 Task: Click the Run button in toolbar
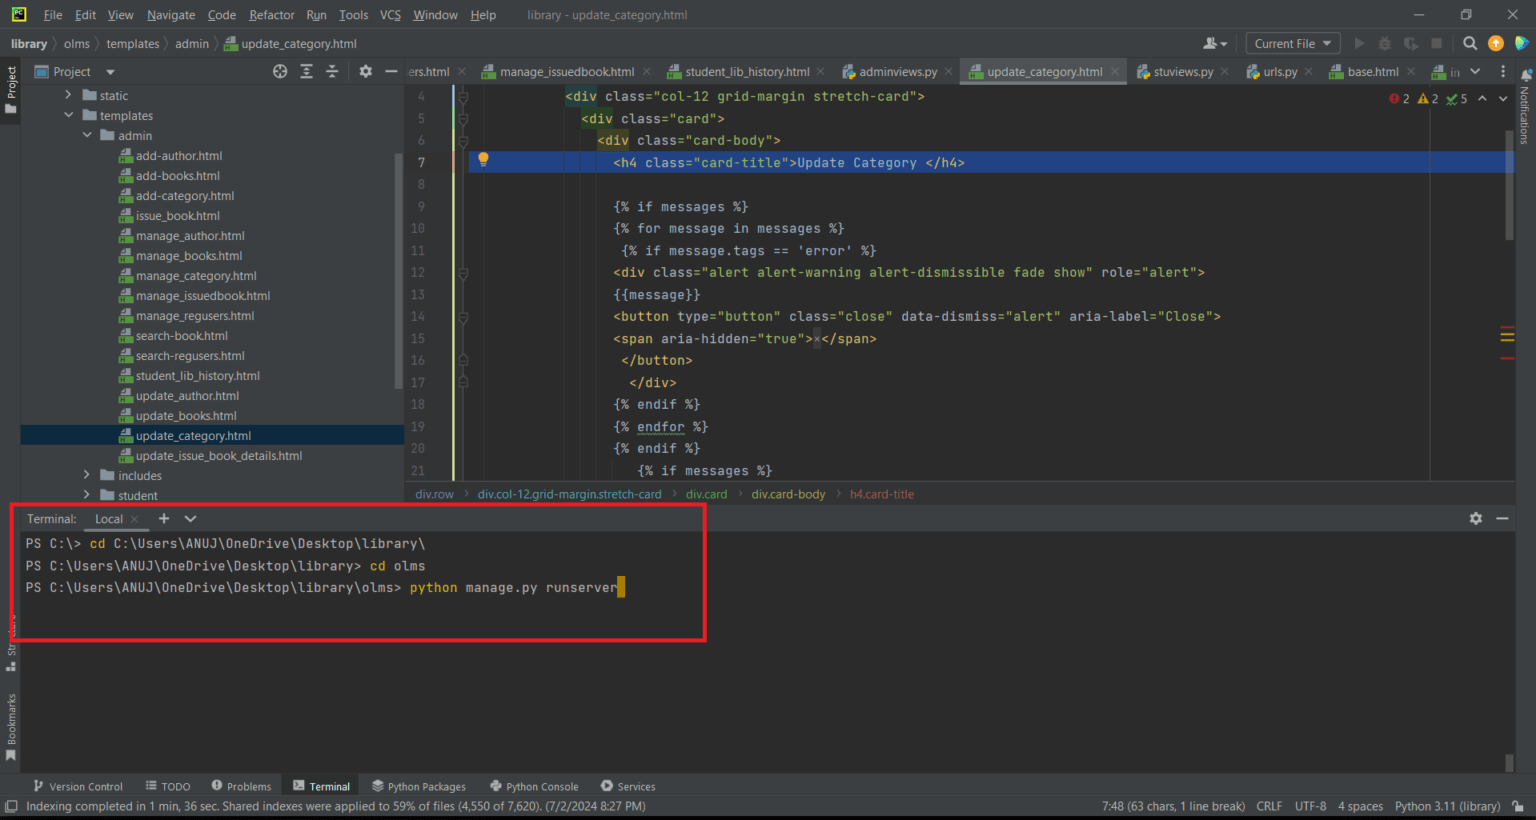1359,43
